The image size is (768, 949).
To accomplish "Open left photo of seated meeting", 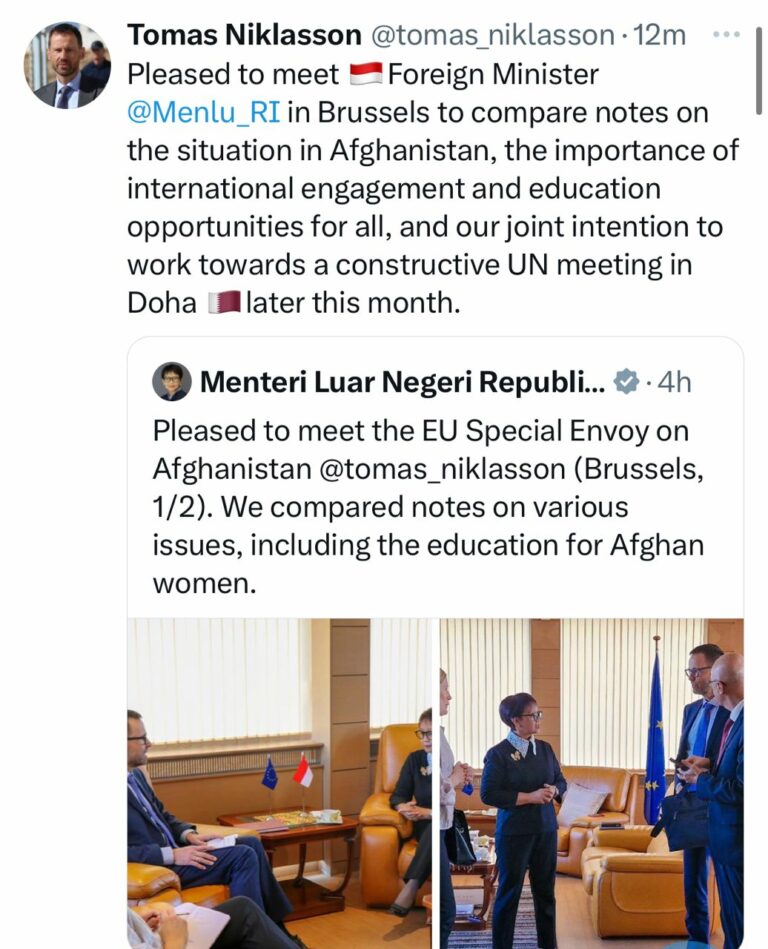I will click(x=279, y=783).
